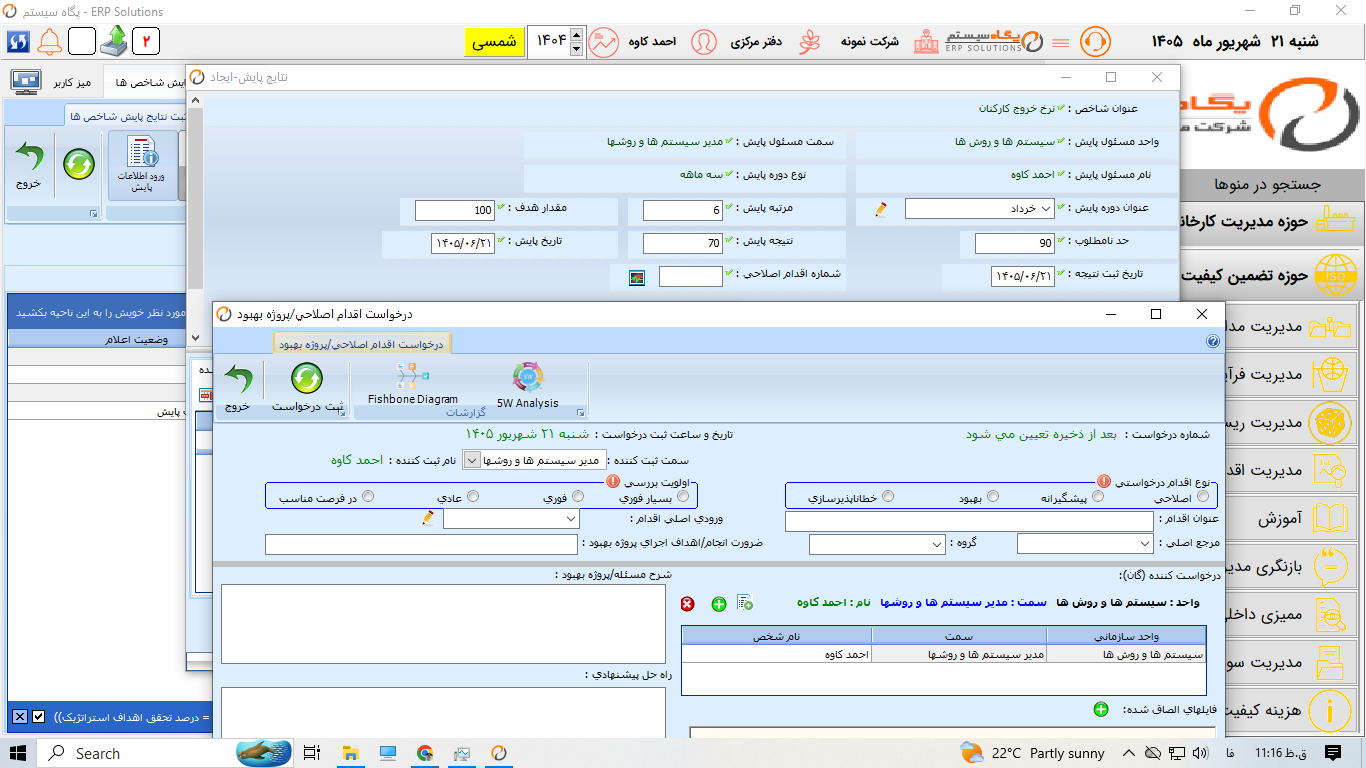Click the help question mark icon
Image resolution: width=1366 pixels, height=768 pixels.
[x=1213, y=341]
